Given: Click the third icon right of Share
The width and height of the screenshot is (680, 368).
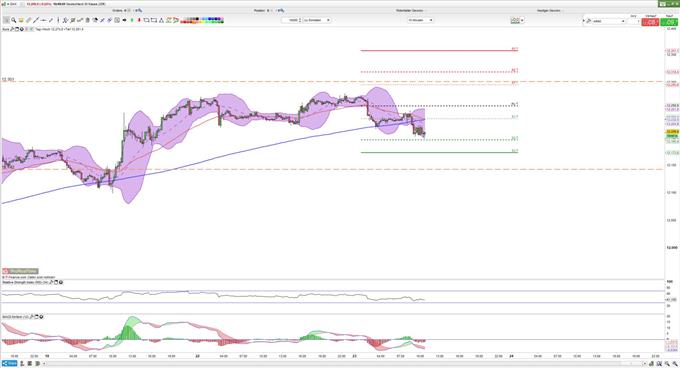Looking at the screenshot, I should pyautogui.click(x=38, y=363).
